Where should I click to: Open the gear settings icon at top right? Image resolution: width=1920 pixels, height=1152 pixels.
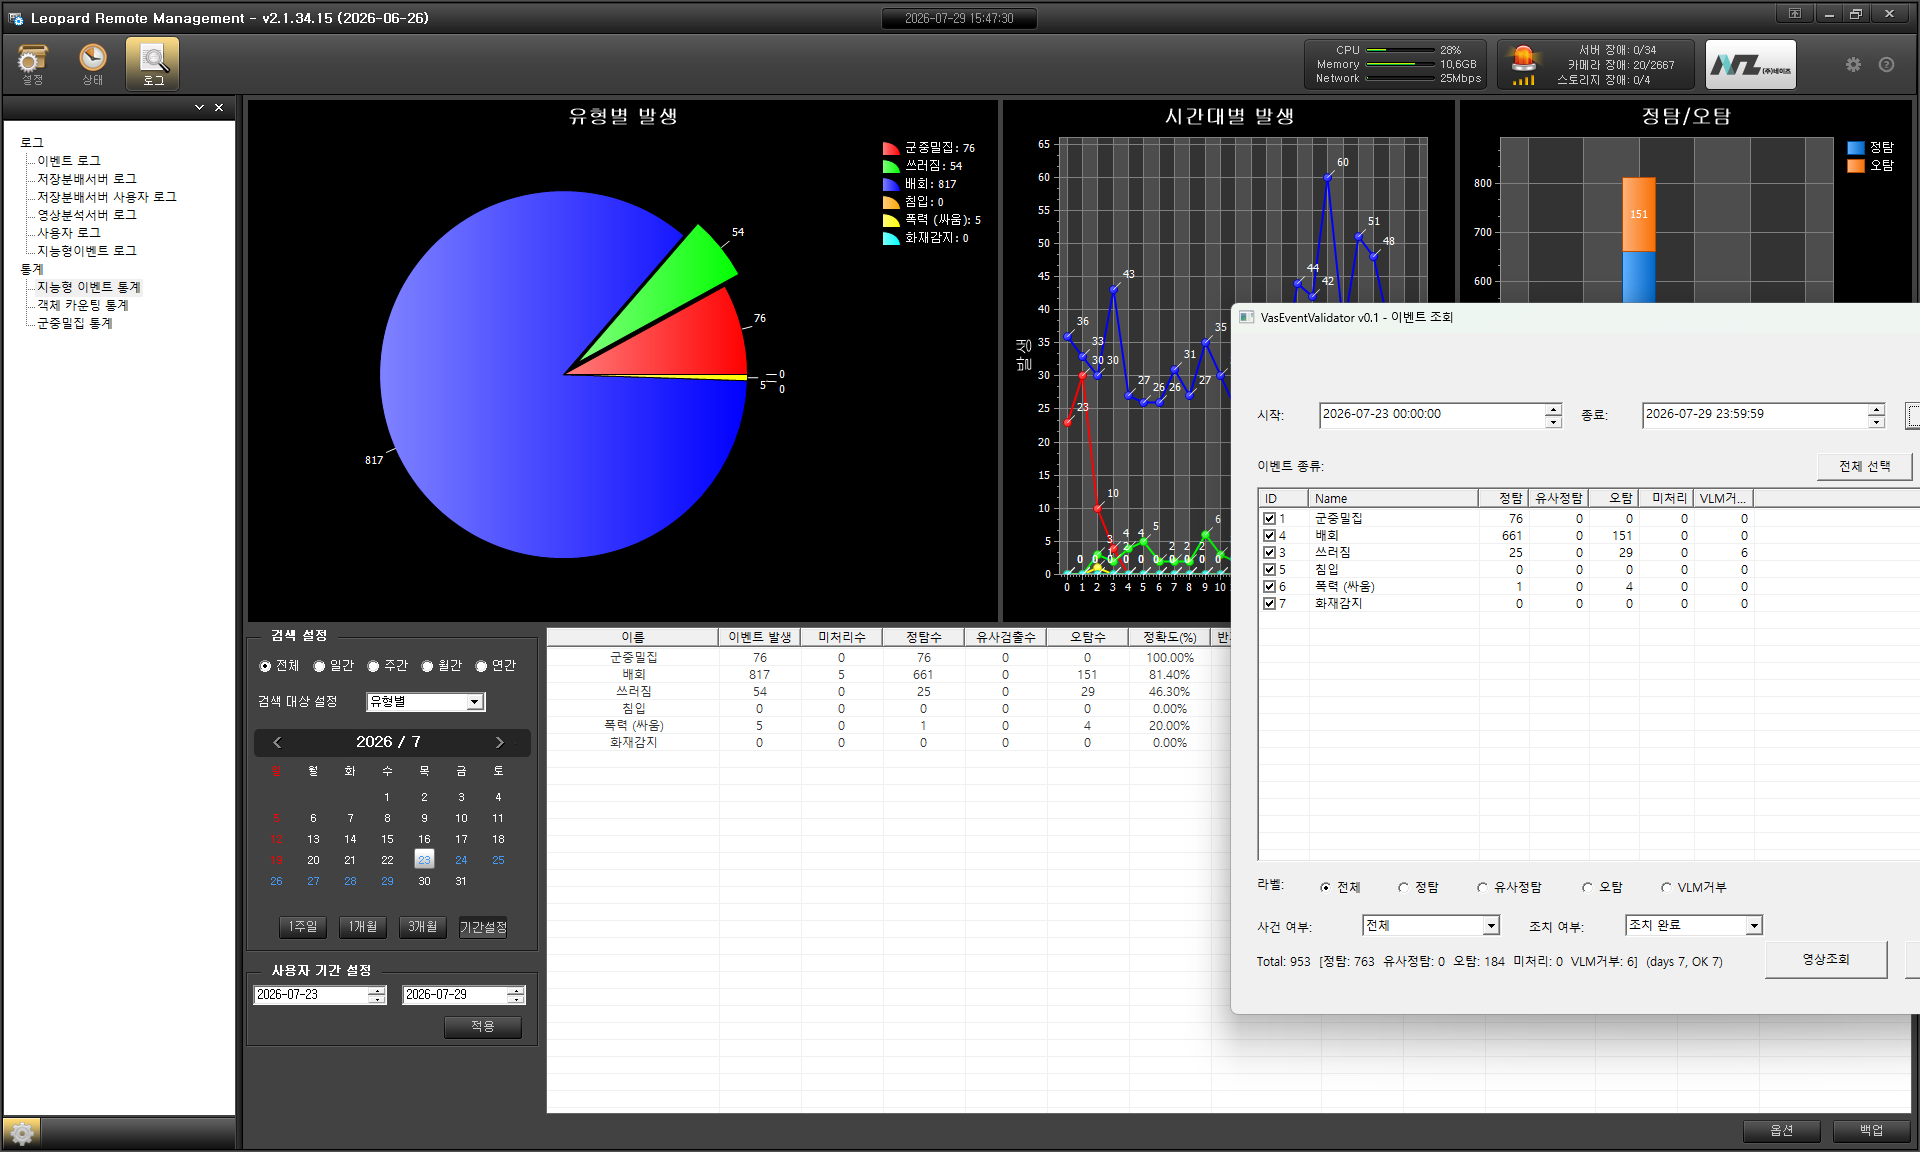point(1853,65)
